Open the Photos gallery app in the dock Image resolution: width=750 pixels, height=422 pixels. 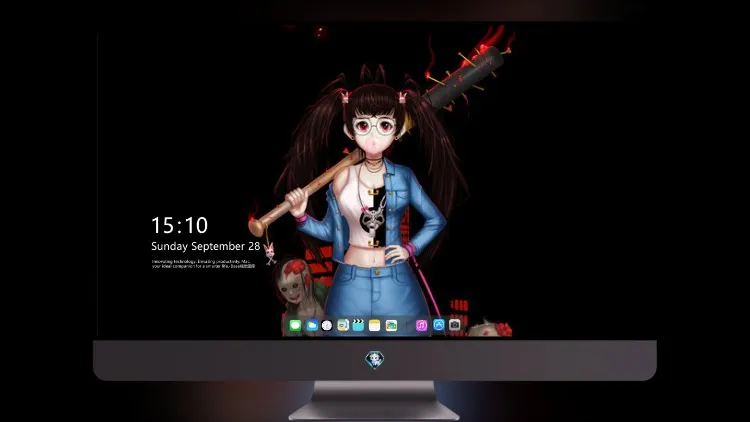[391, 325]
